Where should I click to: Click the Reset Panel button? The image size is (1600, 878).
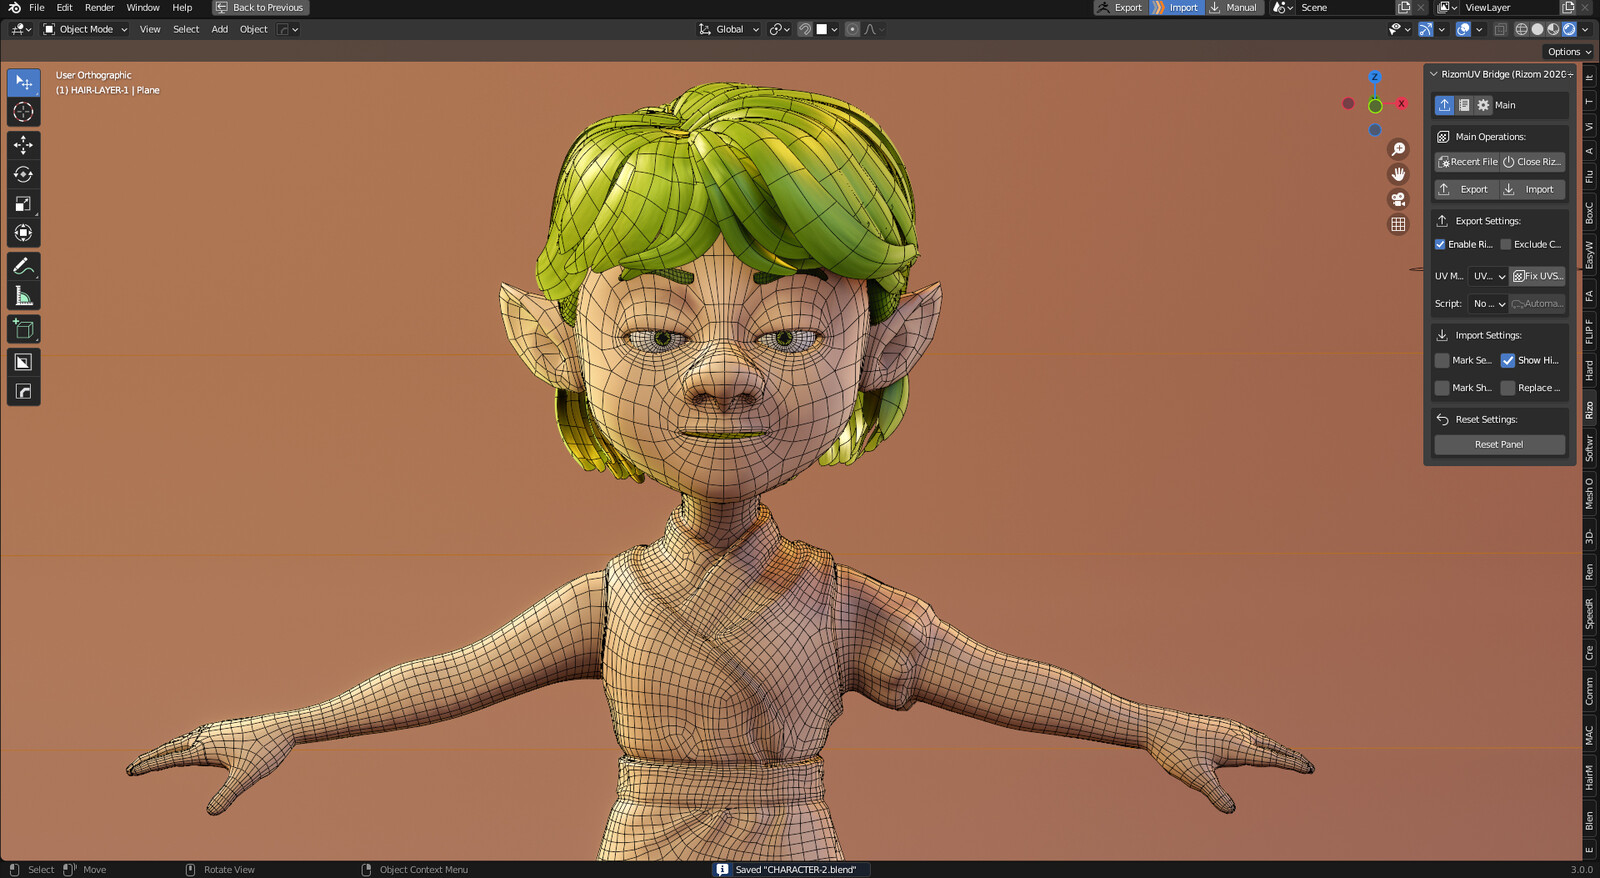[x=1499, y=445]
